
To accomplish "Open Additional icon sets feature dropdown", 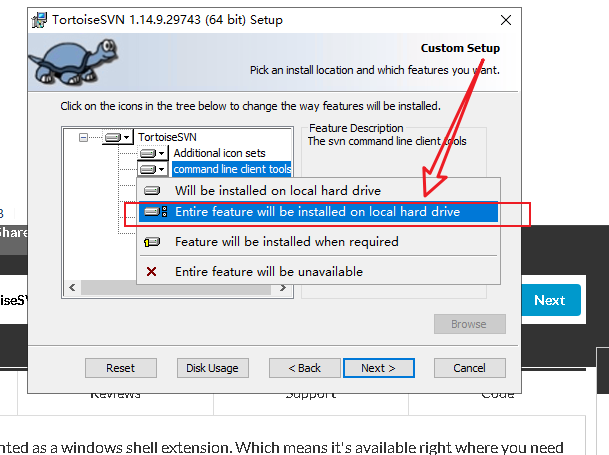I will [x=153, y=153].
